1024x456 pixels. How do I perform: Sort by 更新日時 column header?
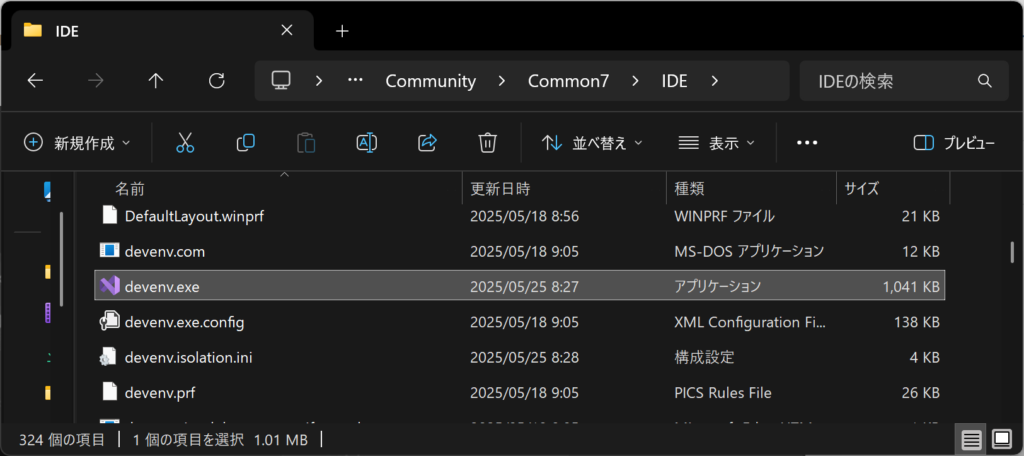[x=564, y=189]
